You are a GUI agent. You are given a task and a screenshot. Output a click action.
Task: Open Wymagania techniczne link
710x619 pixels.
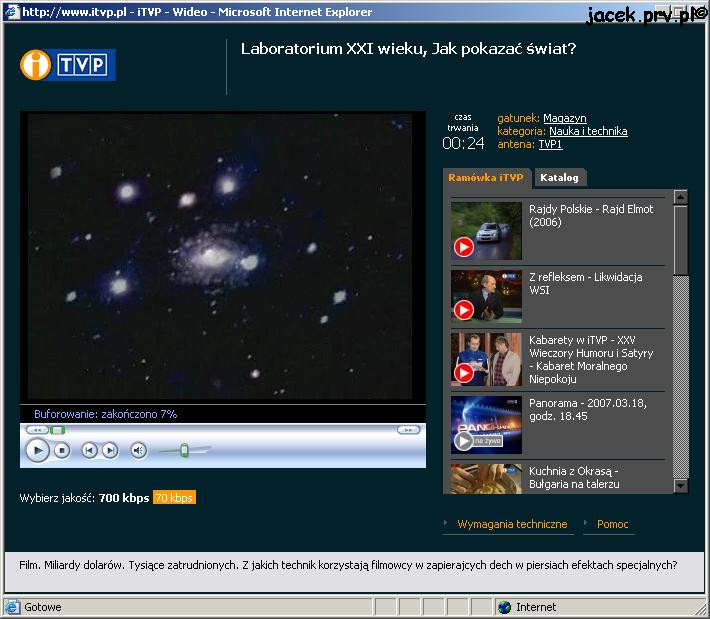(512, 524)
